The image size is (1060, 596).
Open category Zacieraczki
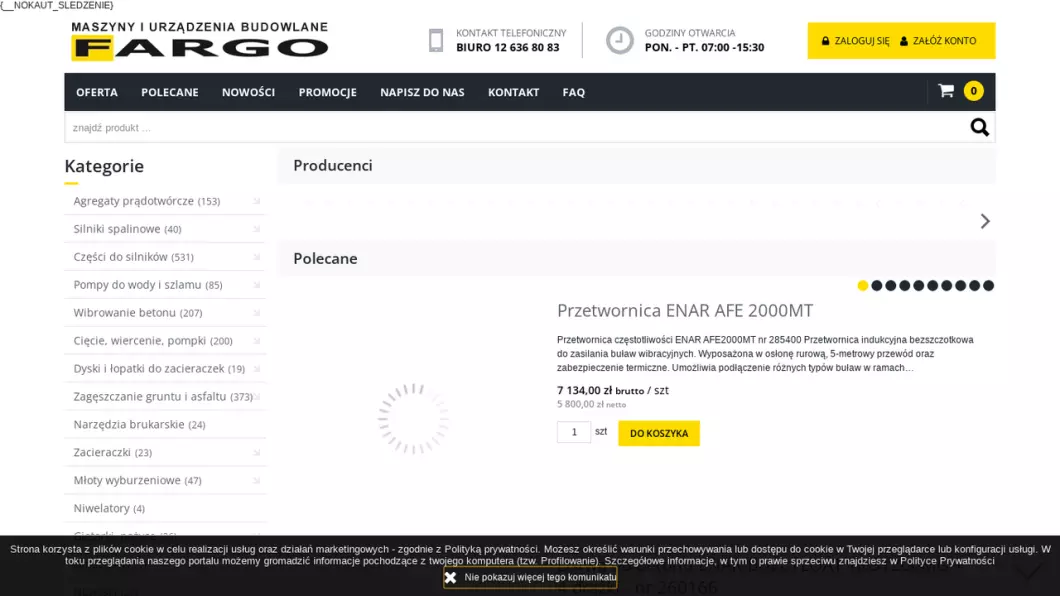(x=112, y=452)
